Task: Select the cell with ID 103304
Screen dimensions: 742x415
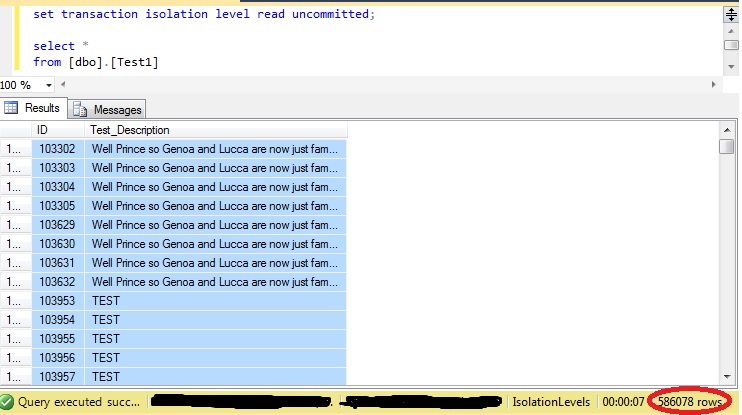Action: click(x=58, y=187)
